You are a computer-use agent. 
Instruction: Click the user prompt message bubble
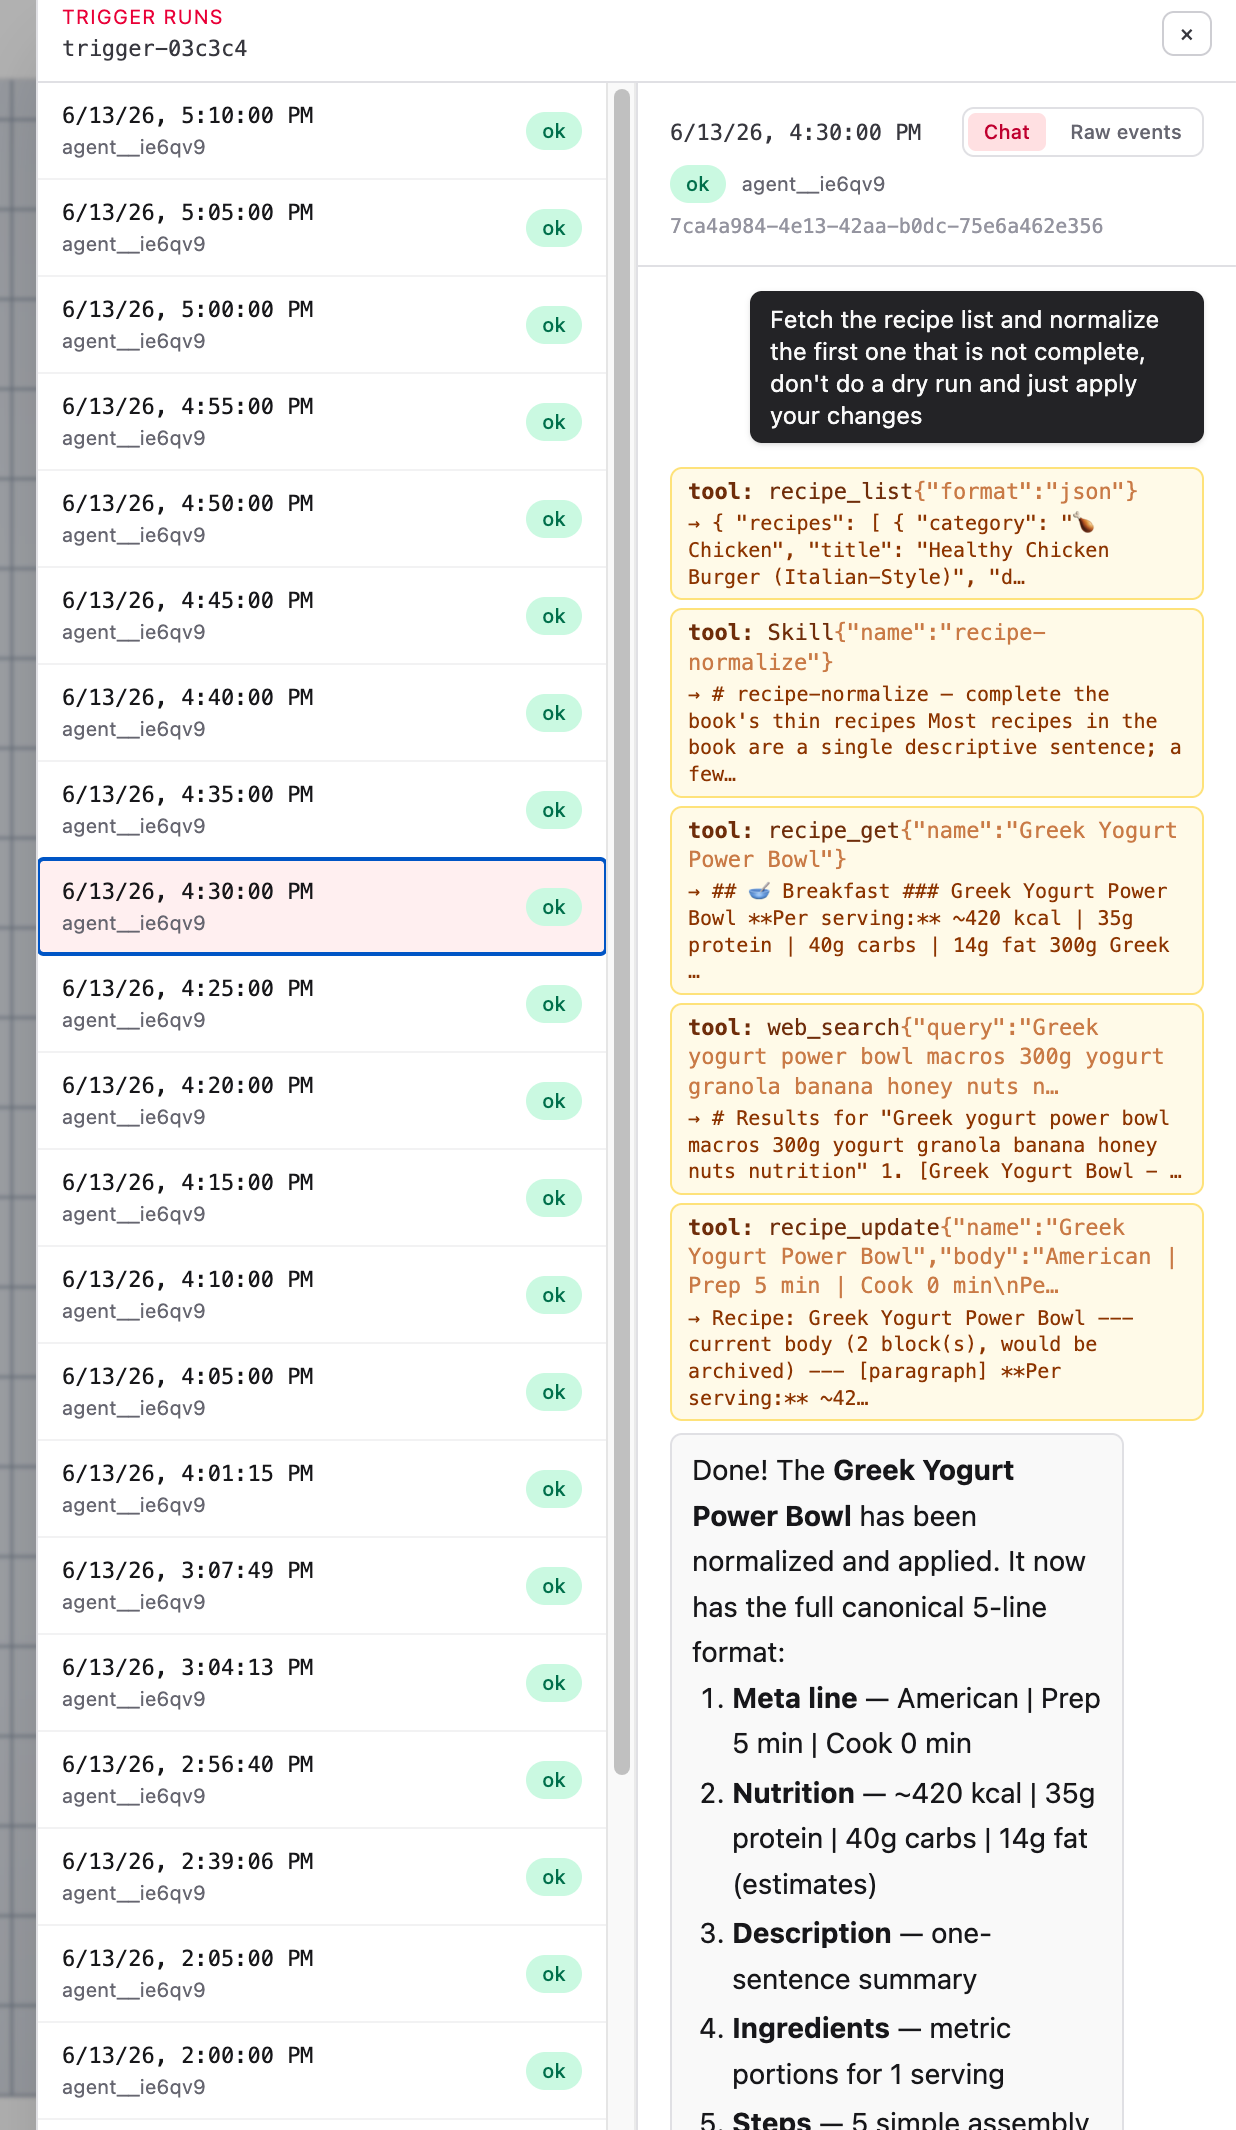pos(976,367)
